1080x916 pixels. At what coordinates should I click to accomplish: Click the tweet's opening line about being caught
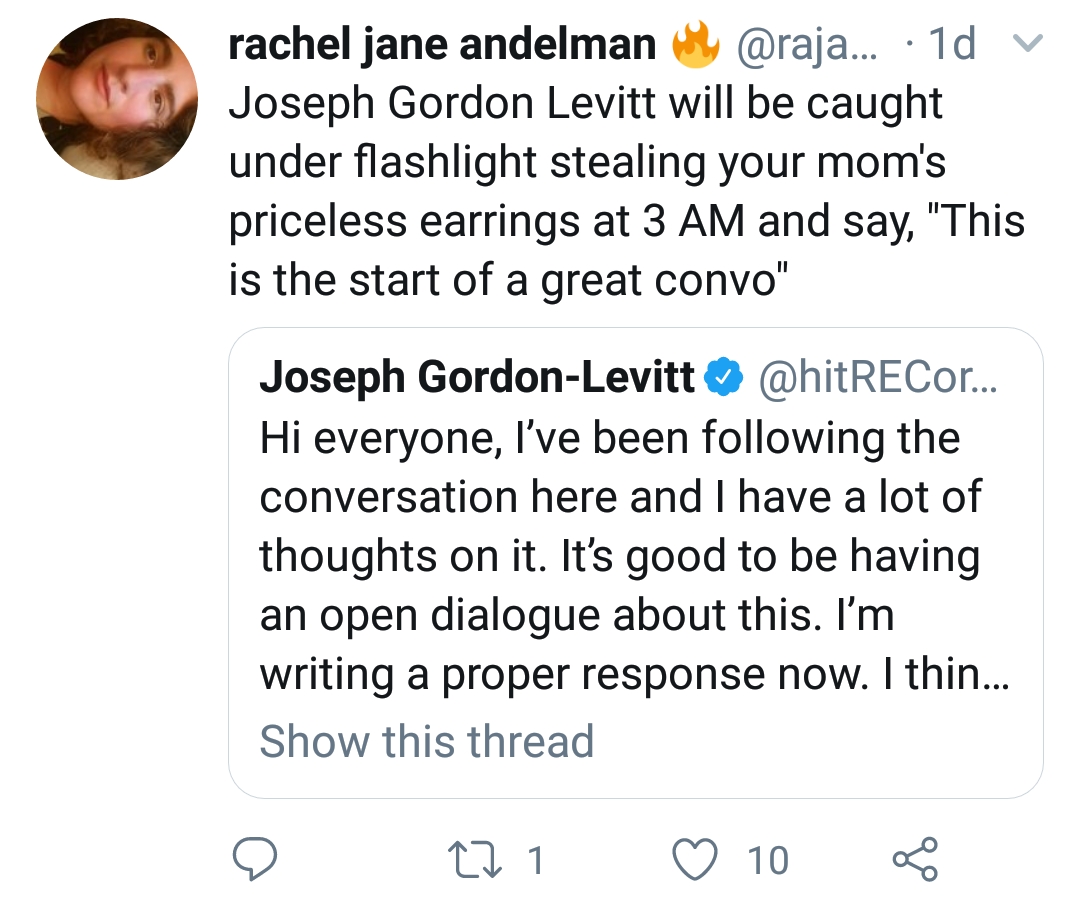586,104
